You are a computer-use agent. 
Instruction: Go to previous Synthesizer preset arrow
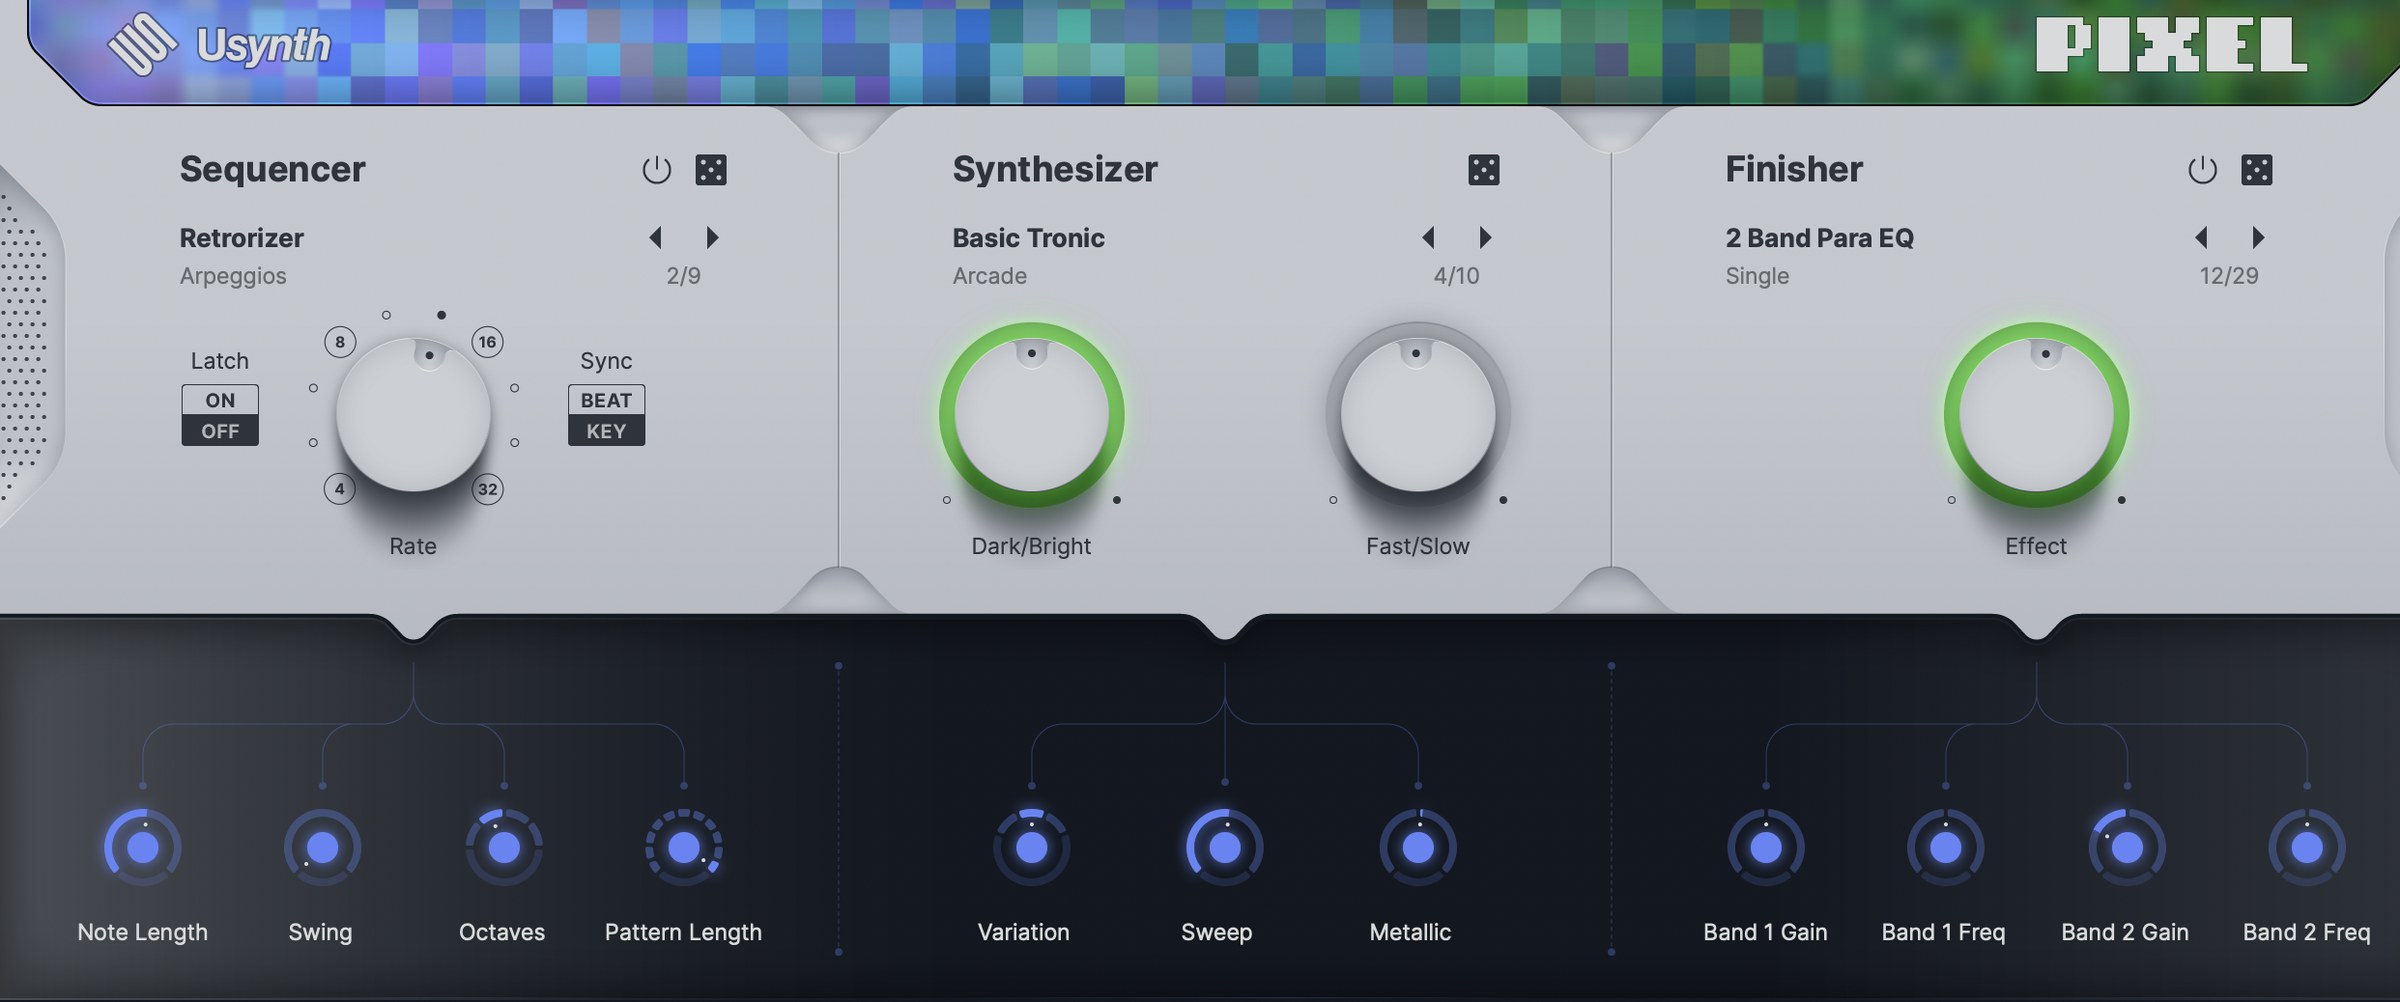[x=1429, y=237]
